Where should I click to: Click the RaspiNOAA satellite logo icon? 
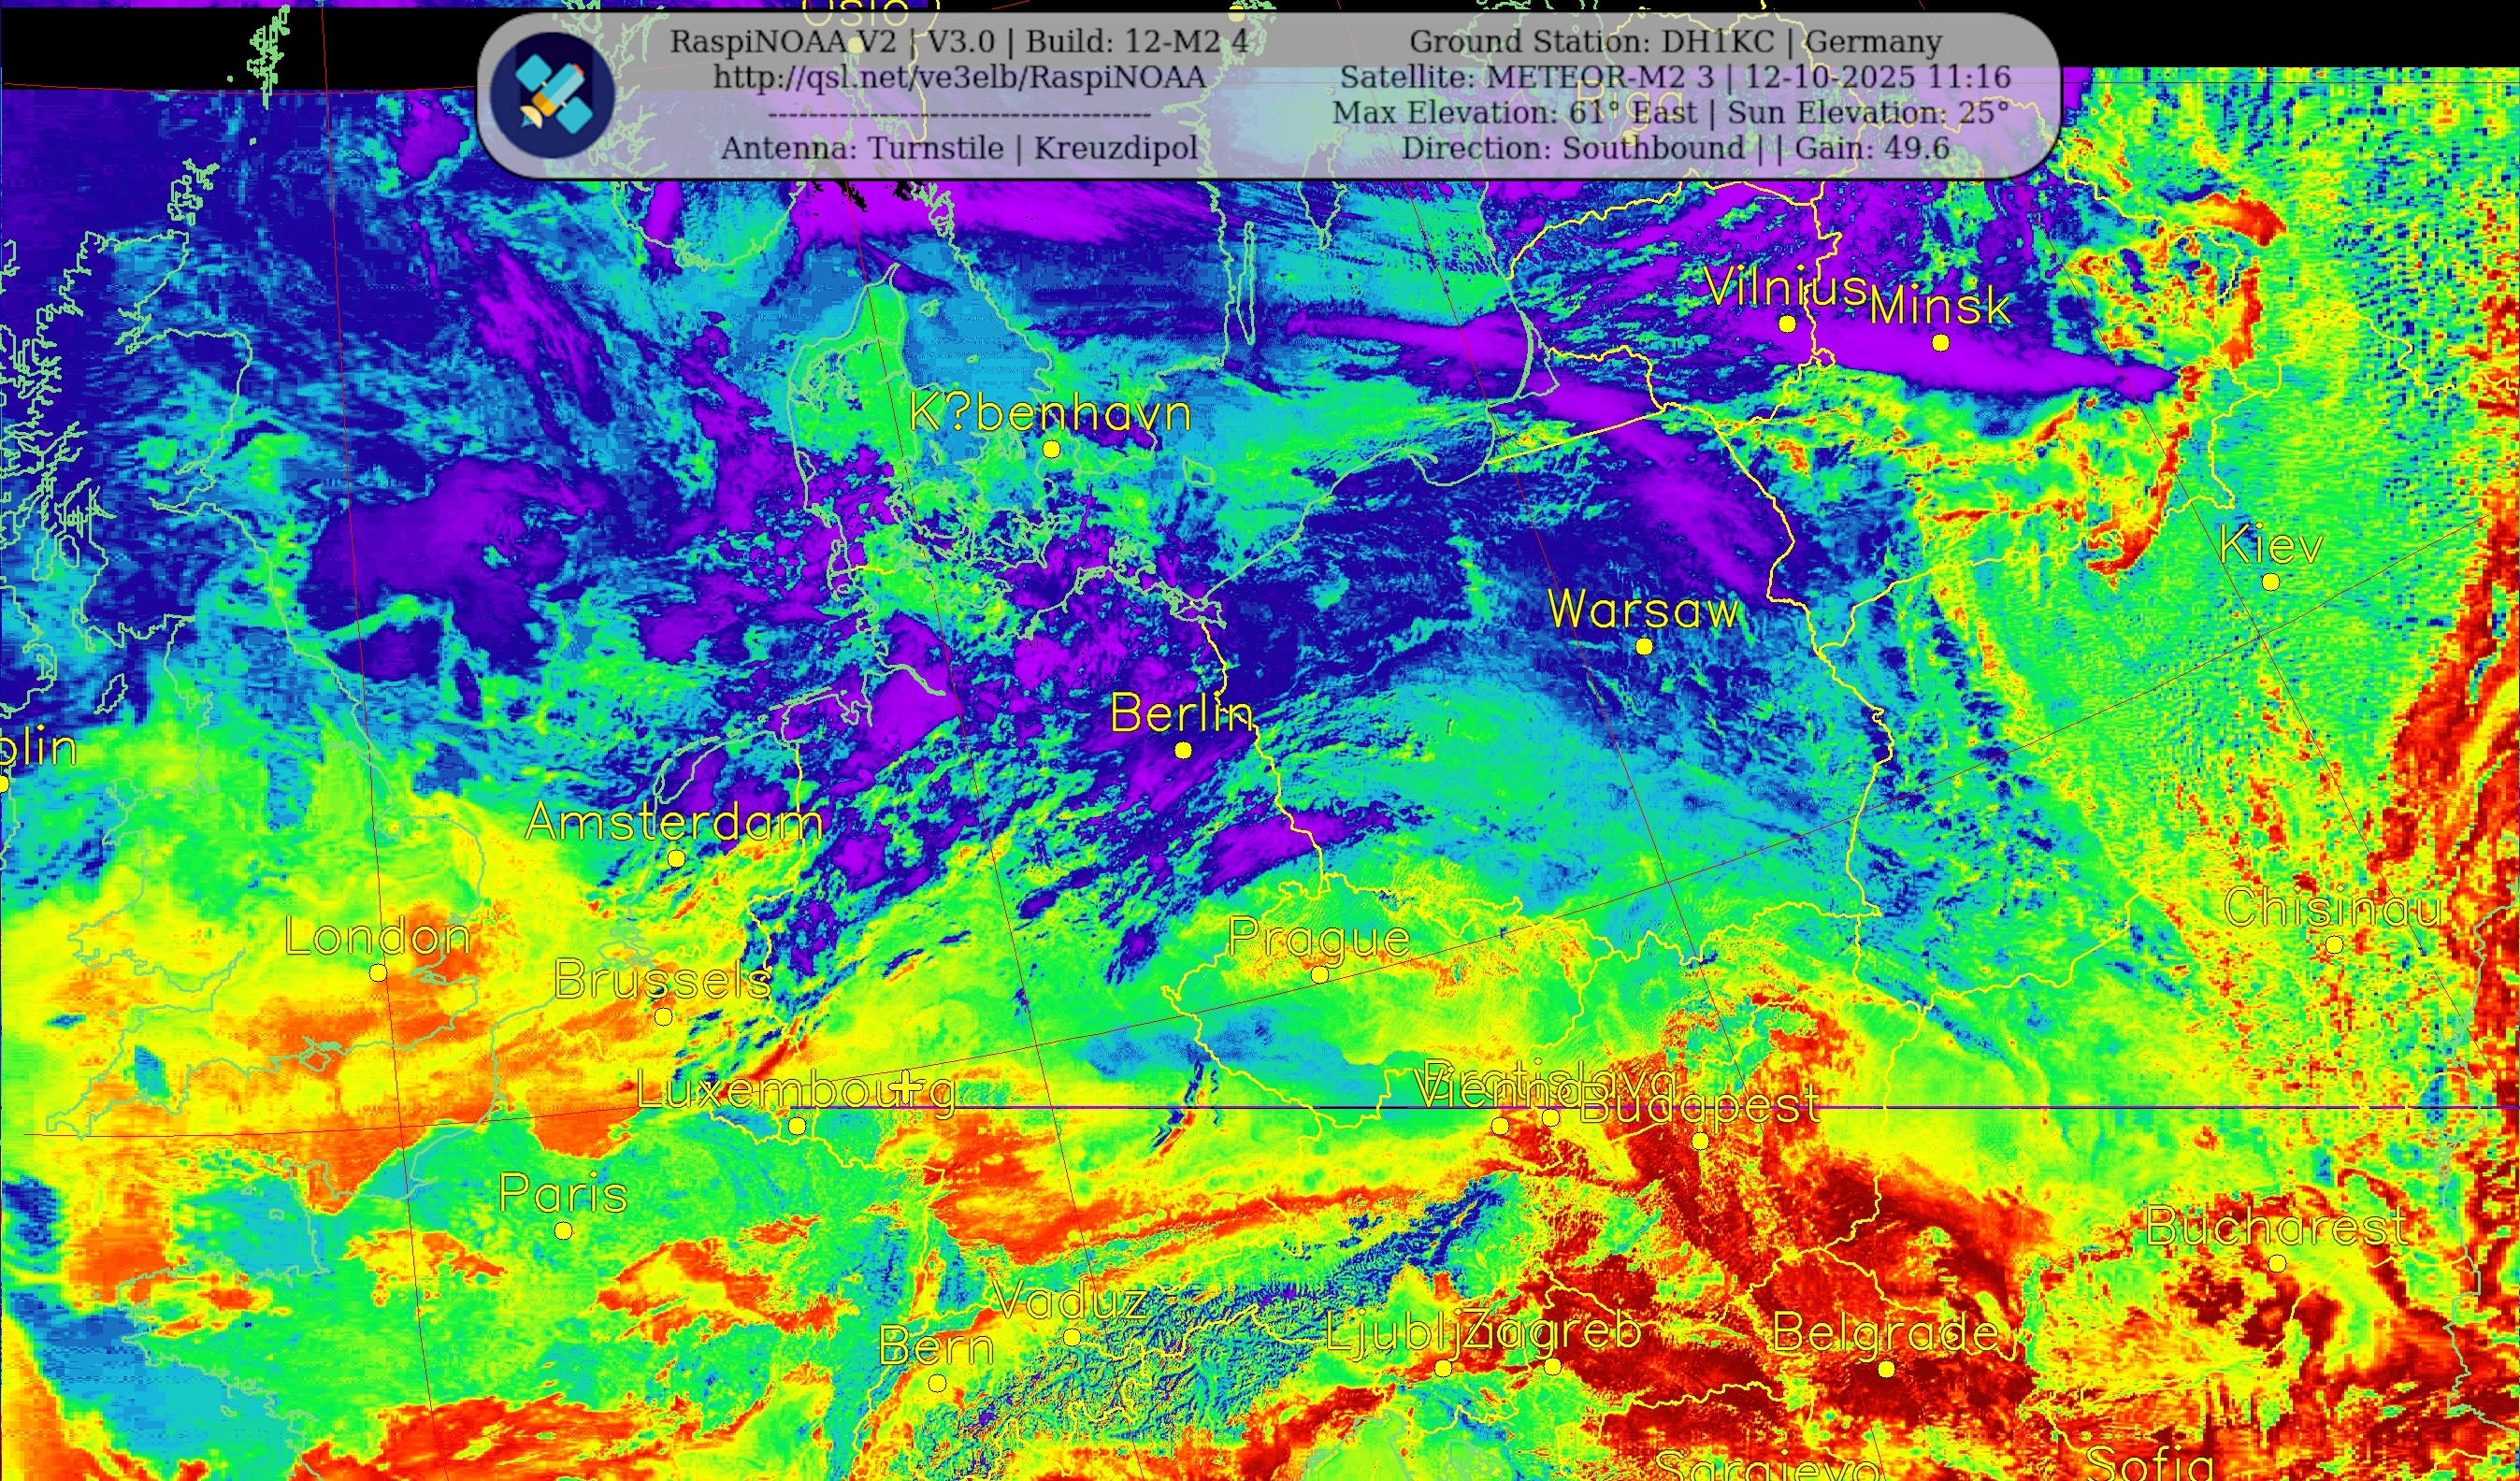[553, 95]
